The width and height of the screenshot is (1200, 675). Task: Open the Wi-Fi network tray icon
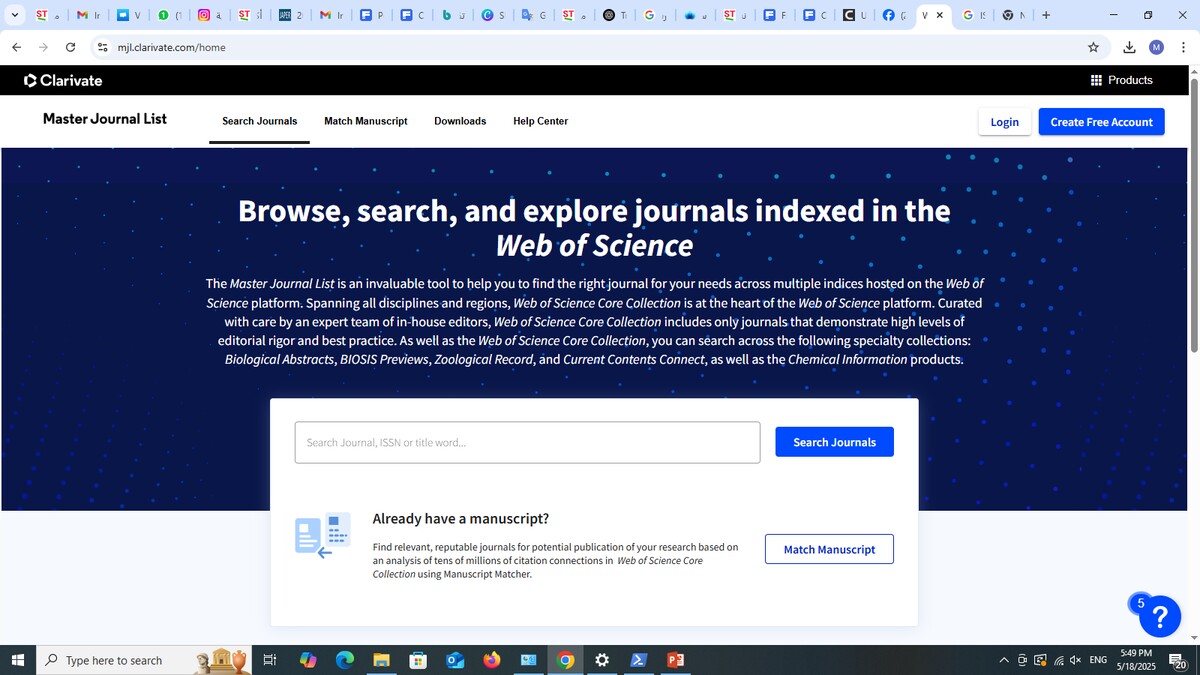pos(1058,660)
